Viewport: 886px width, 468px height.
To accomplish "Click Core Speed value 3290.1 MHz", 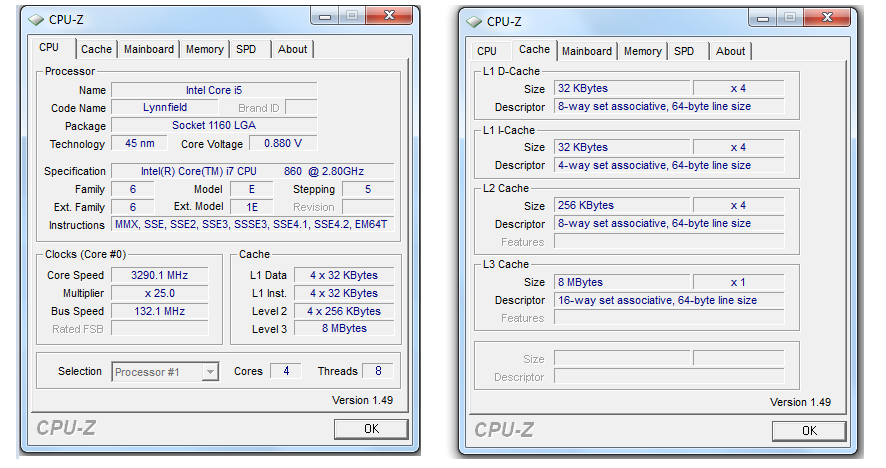I will coord(160,275).
